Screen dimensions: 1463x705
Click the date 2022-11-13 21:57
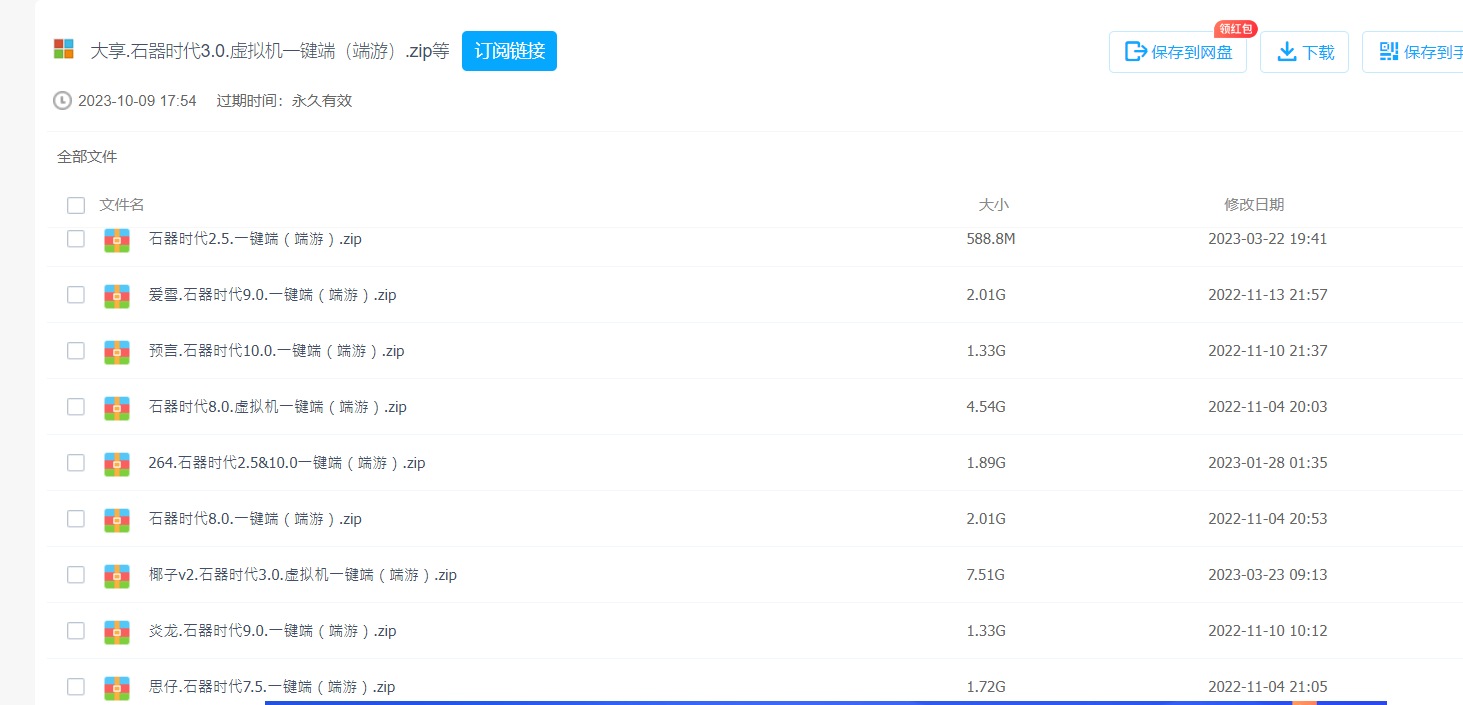[1267, 295]
